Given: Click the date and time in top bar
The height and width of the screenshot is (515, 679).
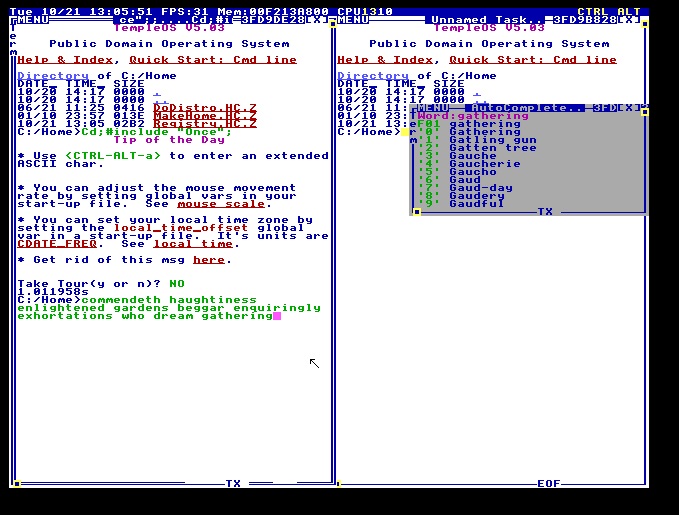Looking at the screenshot, I should tap(81, 12).
